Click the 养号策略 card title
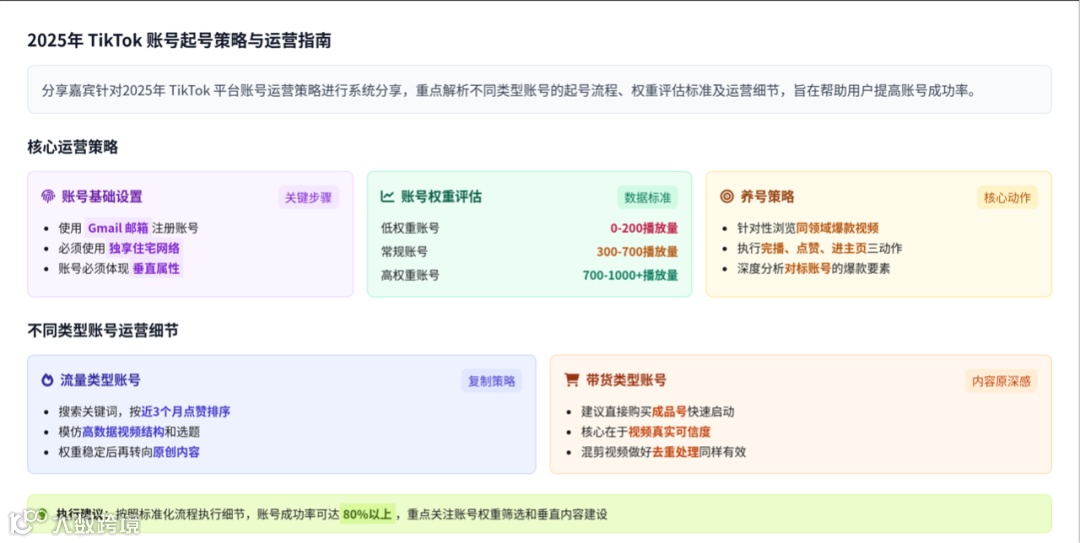 click(x=767, y=196)
